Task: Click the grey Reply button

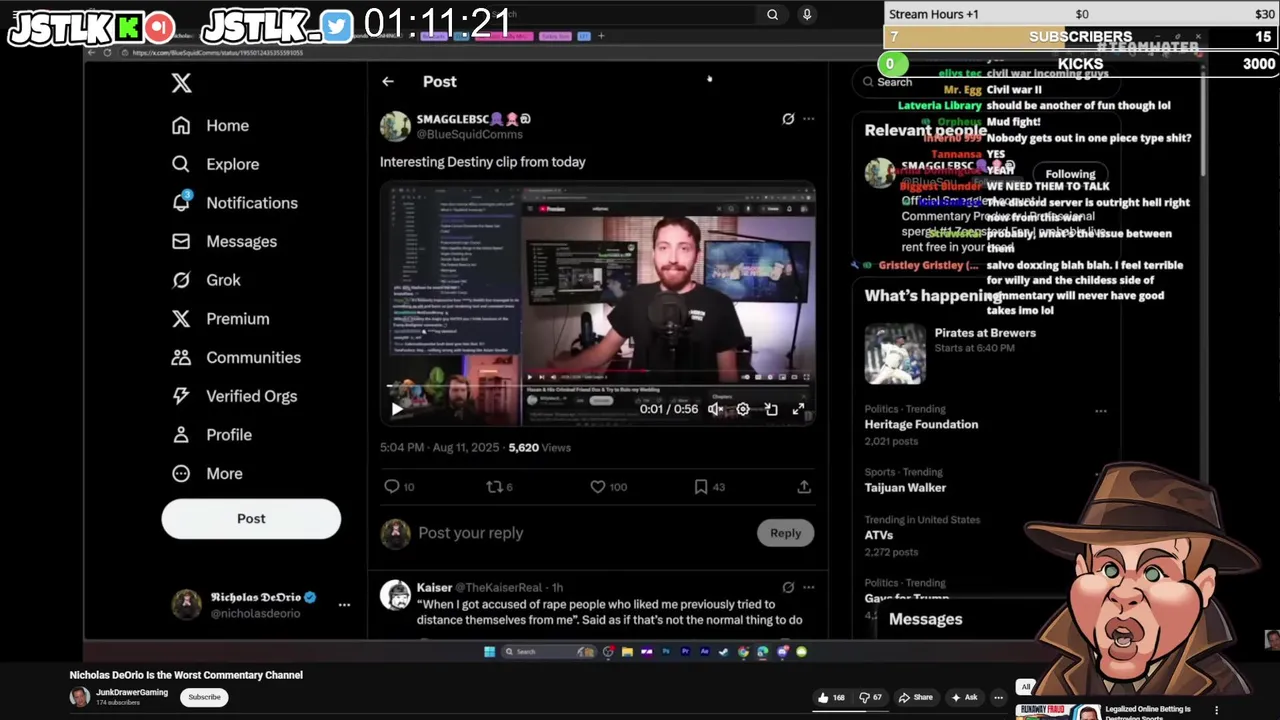Action: click(x=785, y=533)
